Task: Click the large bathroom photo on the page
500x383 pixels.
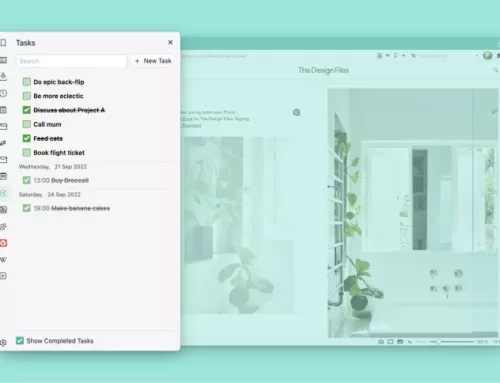Action: point(413,213)
